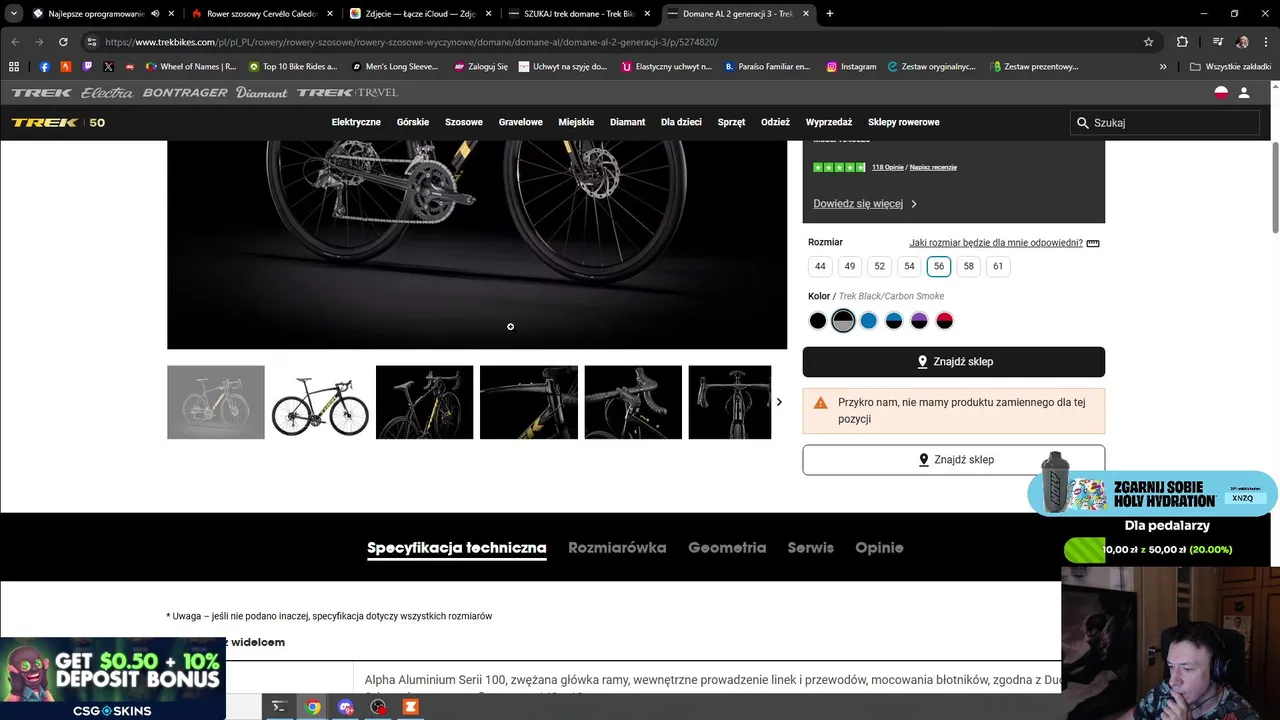
Task: Choose the solid blue color swatch
Action: coord(869,321)
